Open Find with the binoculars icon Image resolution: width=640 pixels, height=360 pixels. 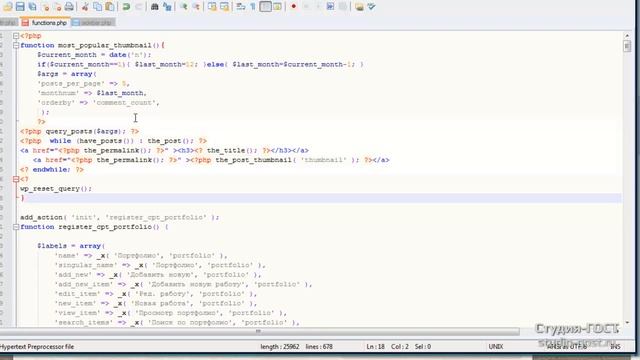[155, 7]
